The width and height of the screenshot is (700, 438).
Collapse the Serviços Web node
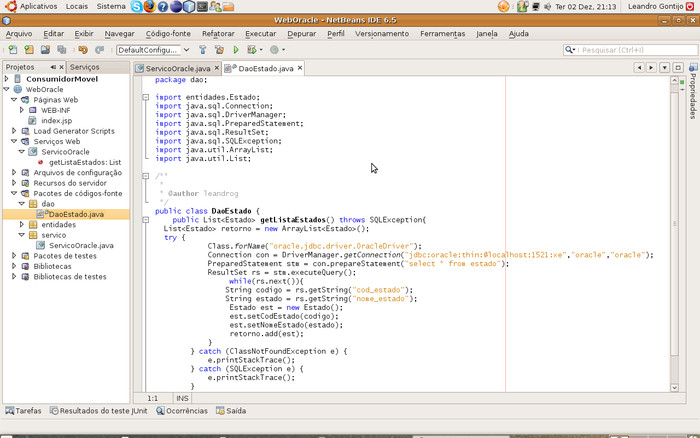tap(14, 141)
